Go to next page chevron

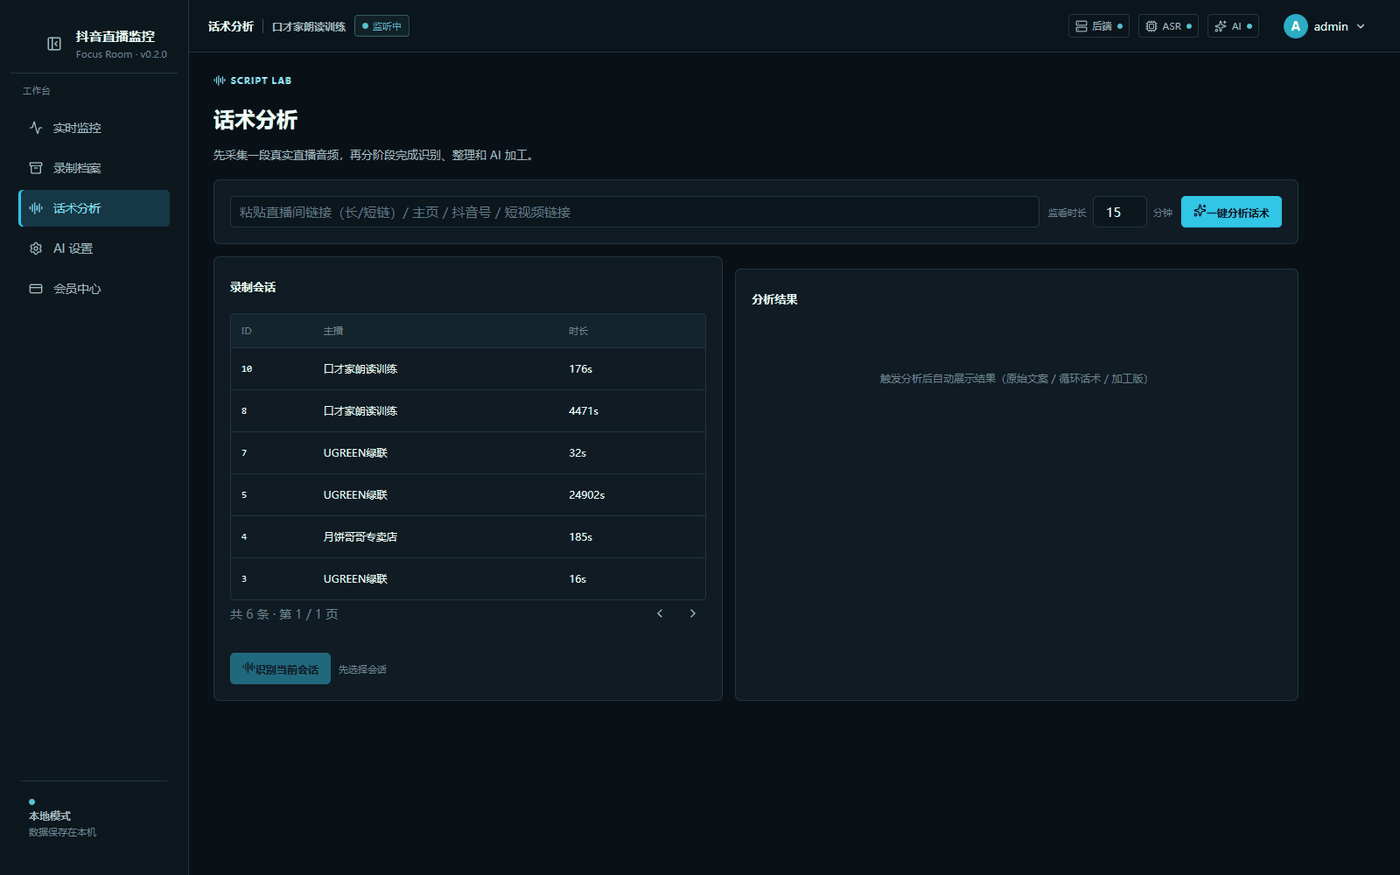(x=692, y=614)
